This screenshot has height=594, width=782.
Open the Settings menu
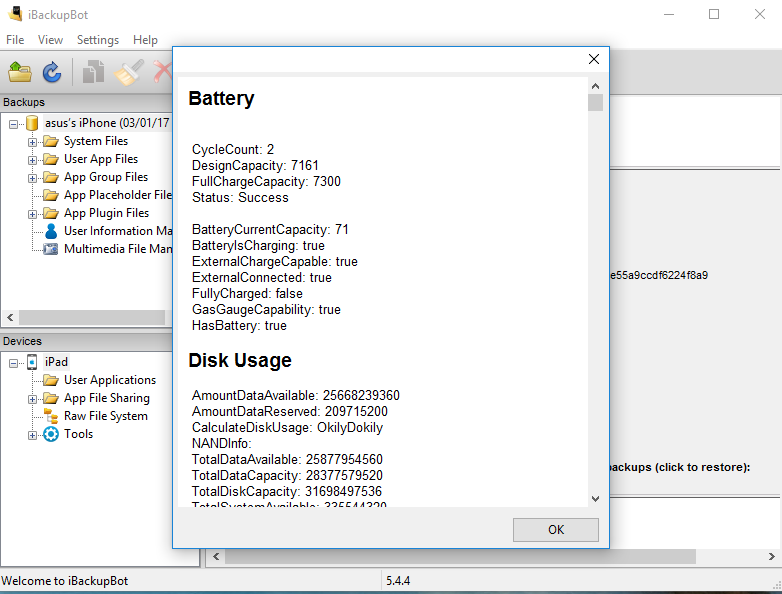[98, 40]
